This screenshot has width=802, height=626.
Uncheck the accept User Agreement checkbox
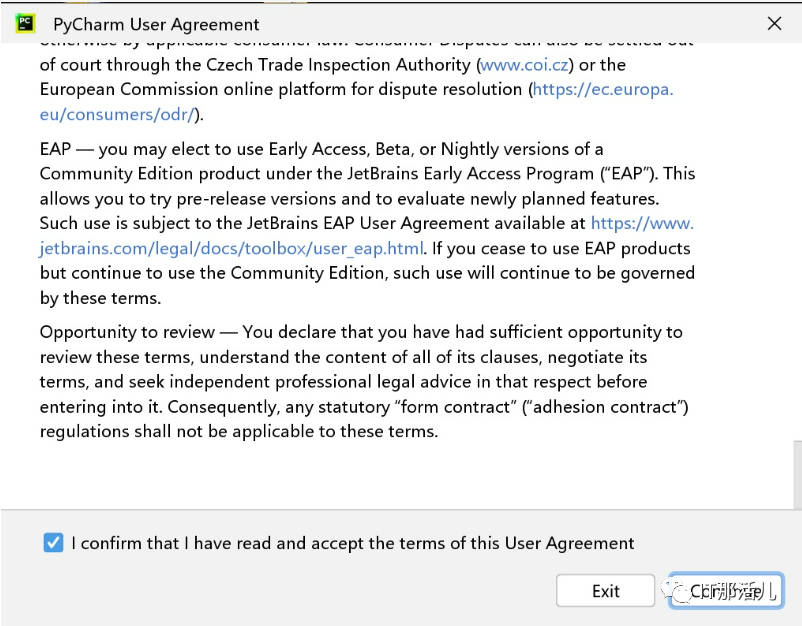(x=53, y=543)
